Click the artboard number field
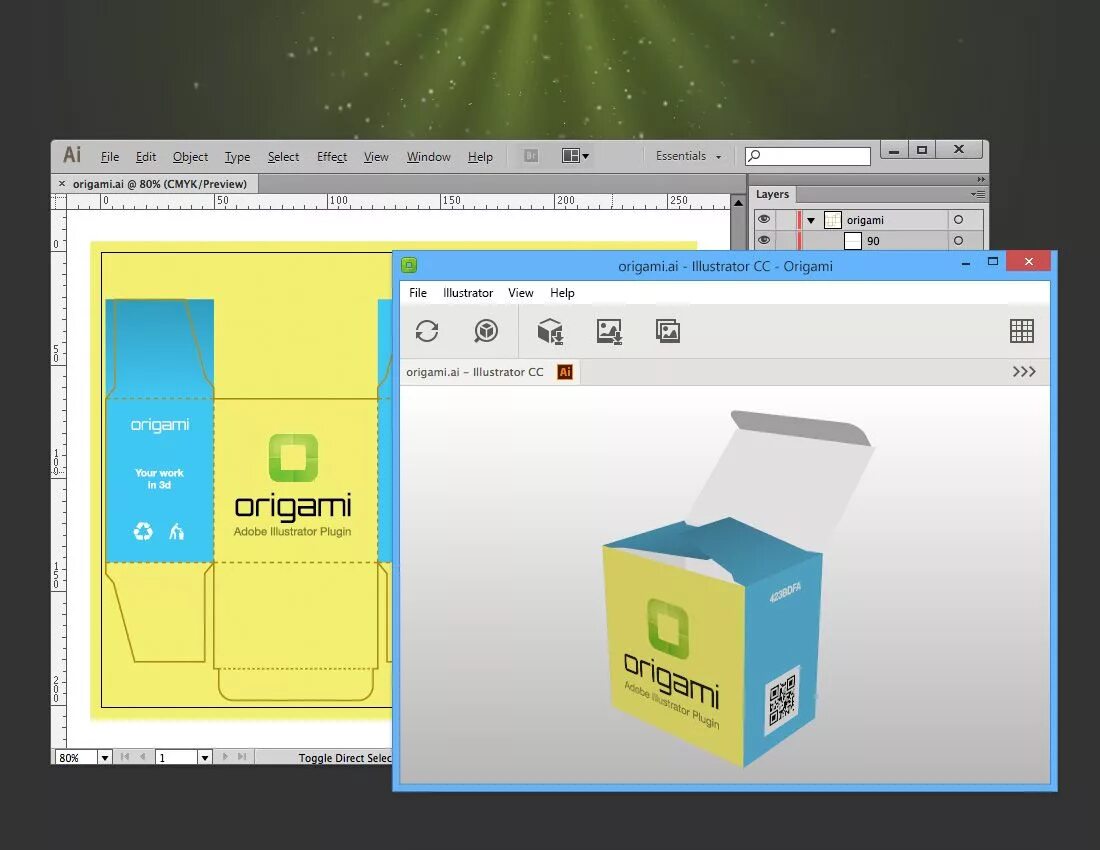Viewport: 1100px width, 850px height. click(176, 757)
